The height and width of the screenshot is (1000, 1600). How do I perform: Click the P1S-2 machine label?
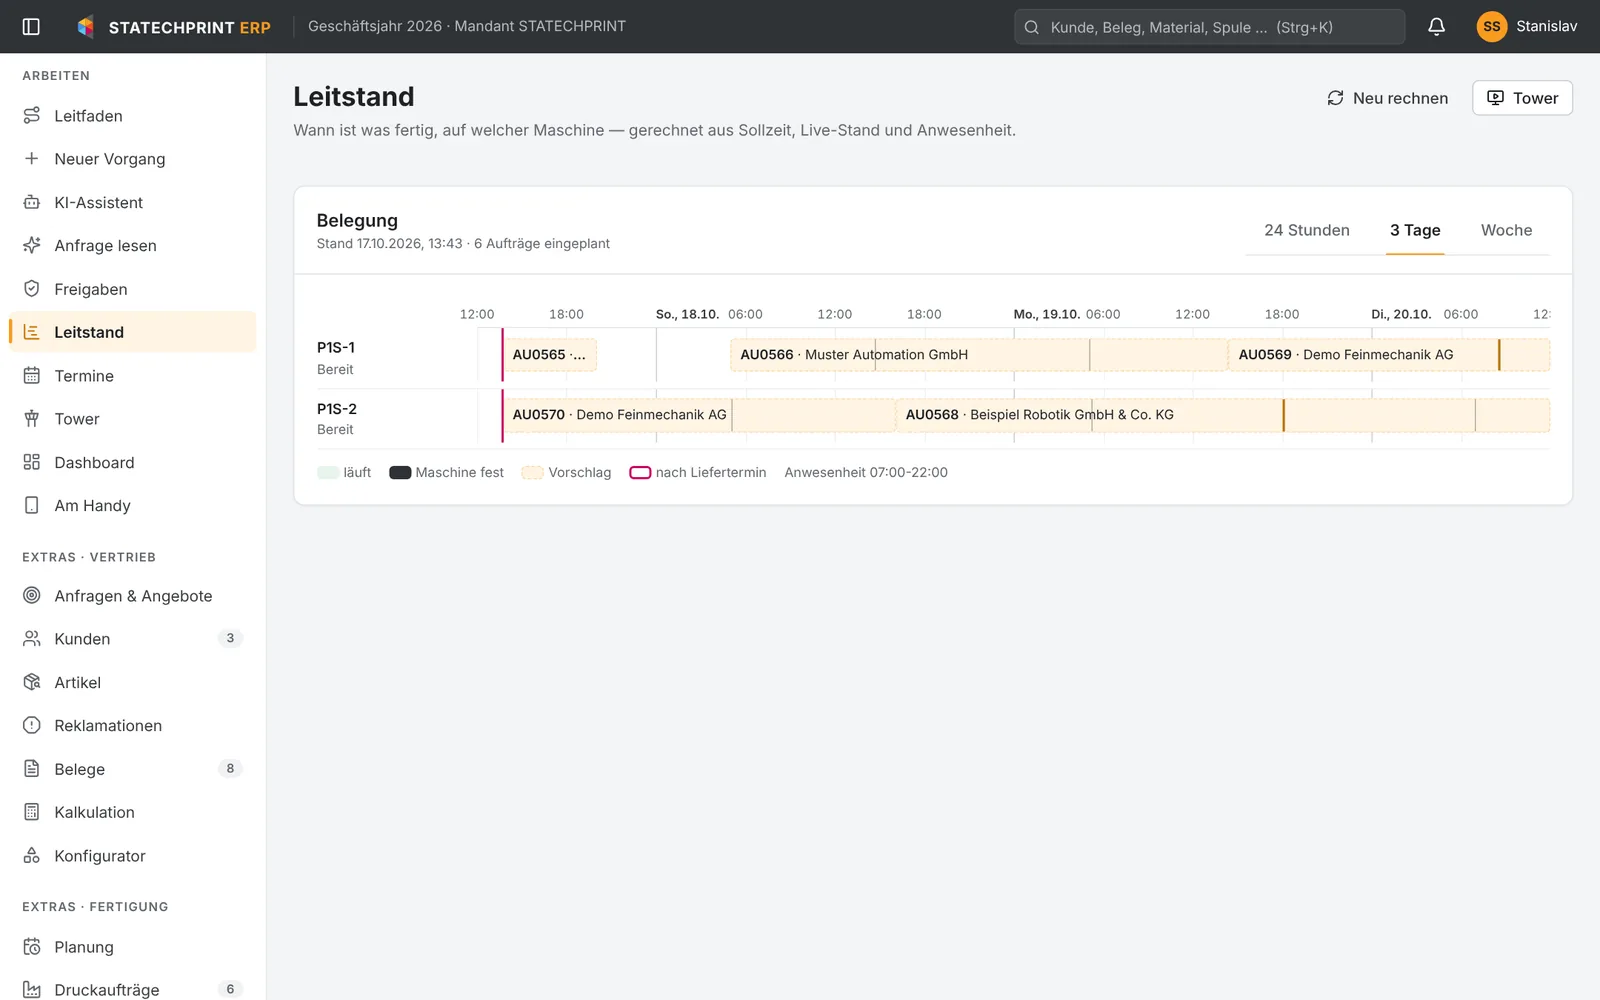pos(337,409)
